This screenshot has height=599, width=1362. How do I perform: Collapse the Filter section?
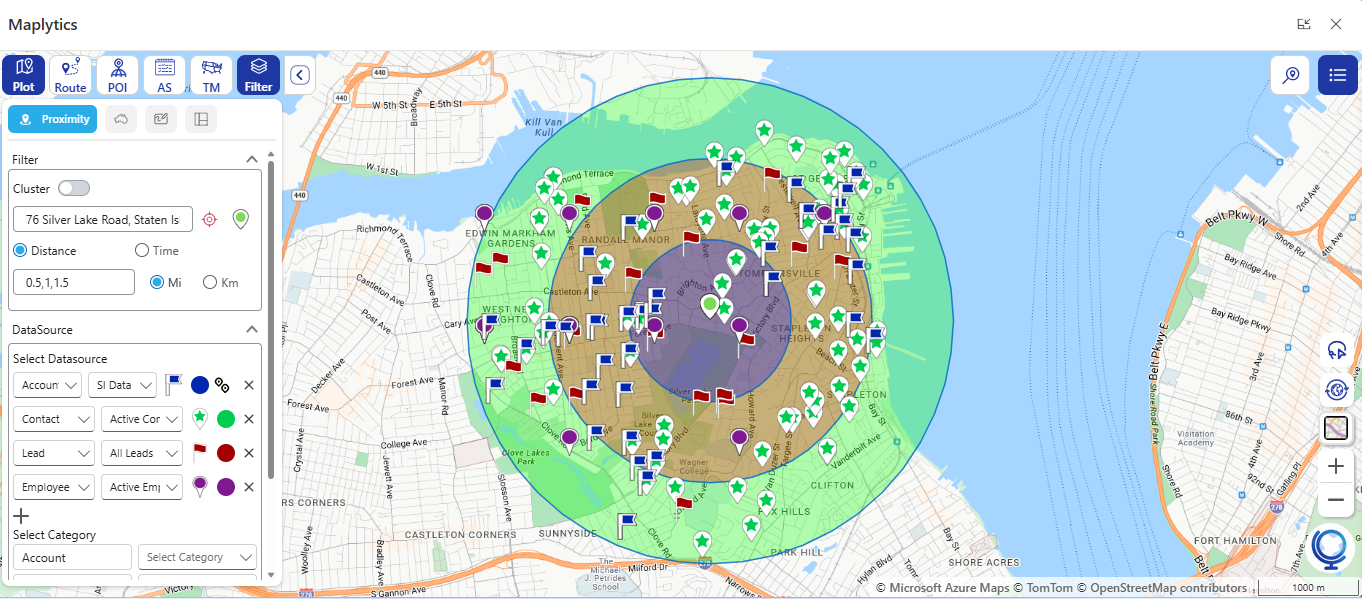coord(252,159)
